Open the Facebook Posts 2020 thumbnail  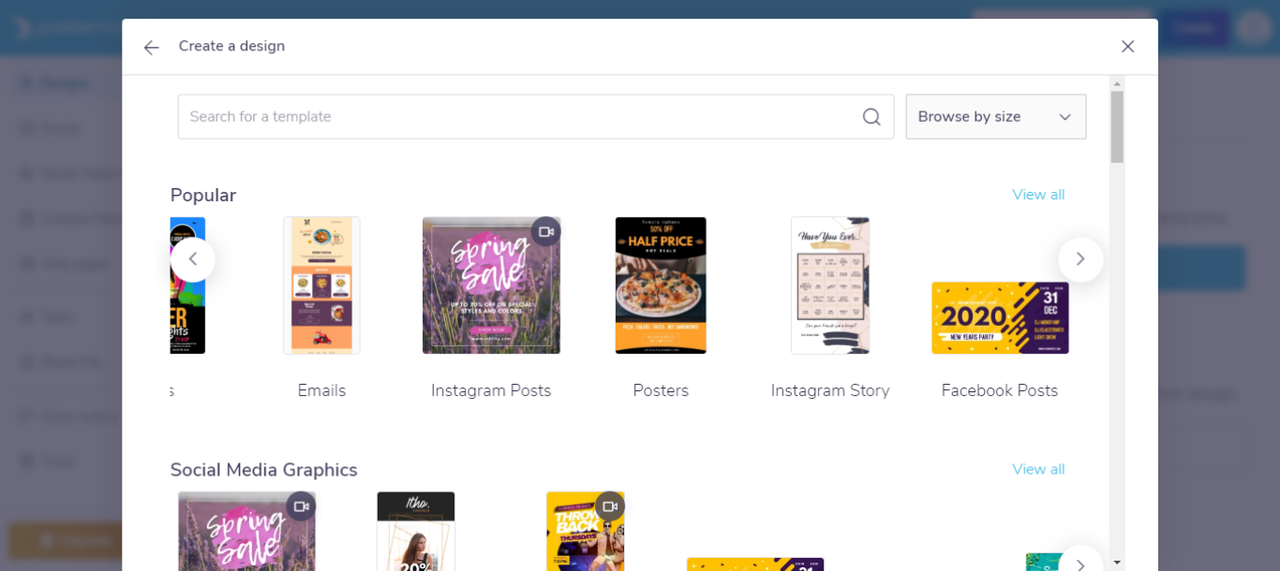(1000, 317)
